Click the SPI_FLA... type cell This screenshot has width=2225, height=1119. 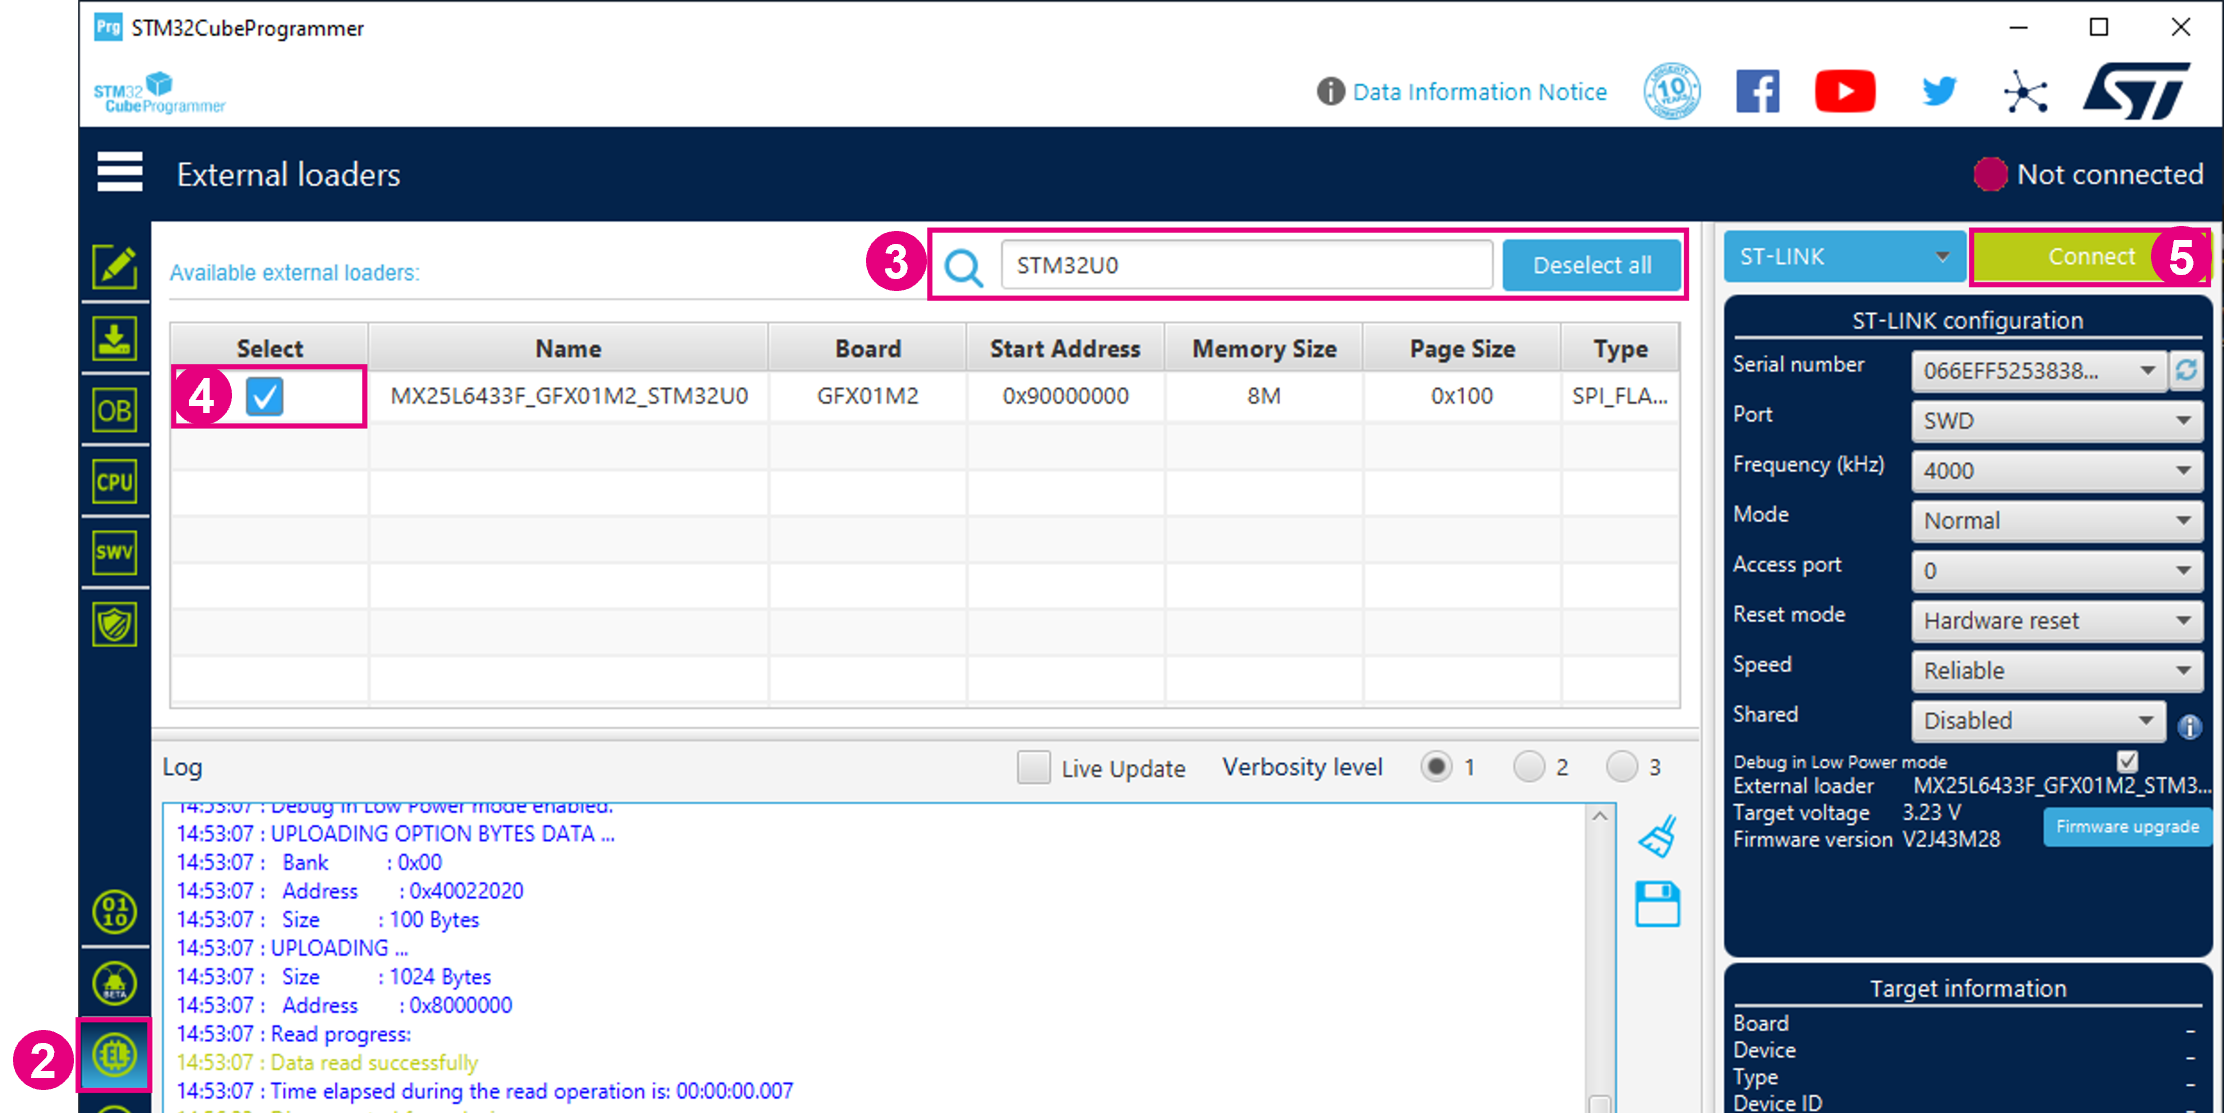point(1621,396)
